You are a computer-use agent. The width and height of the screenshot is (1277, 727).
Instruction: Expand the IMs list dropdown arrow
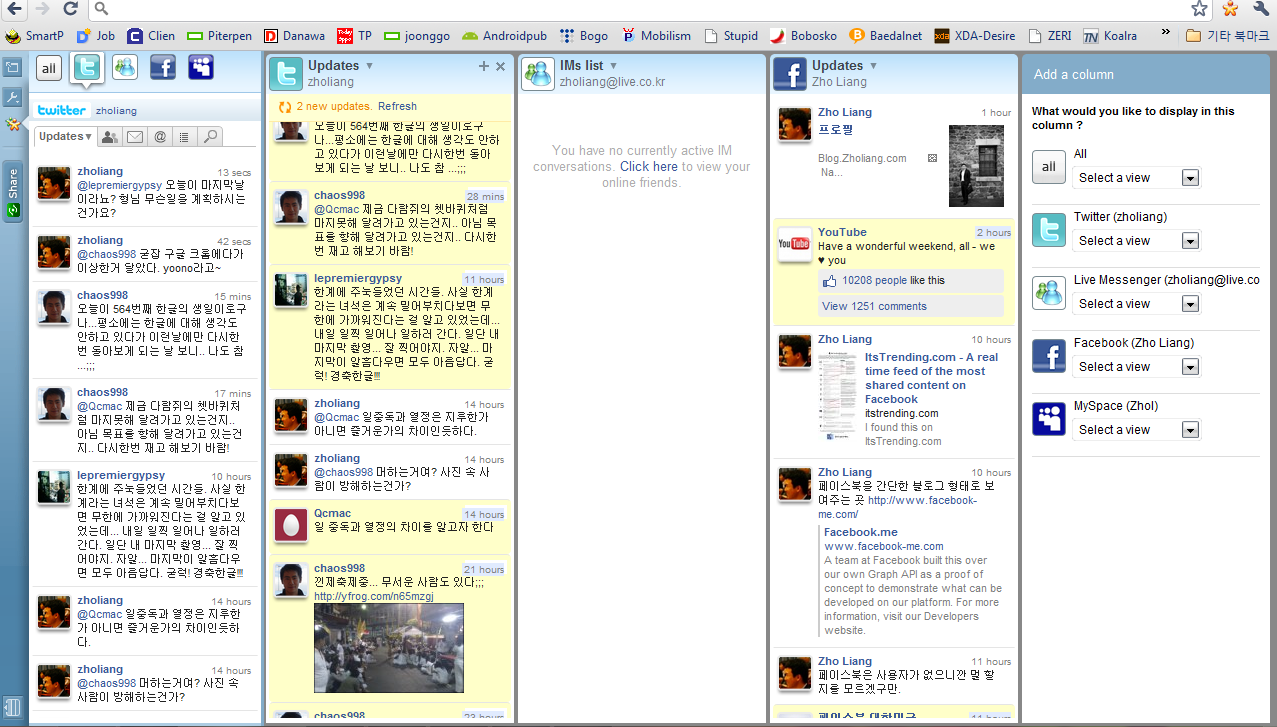(x=613, y=66)
